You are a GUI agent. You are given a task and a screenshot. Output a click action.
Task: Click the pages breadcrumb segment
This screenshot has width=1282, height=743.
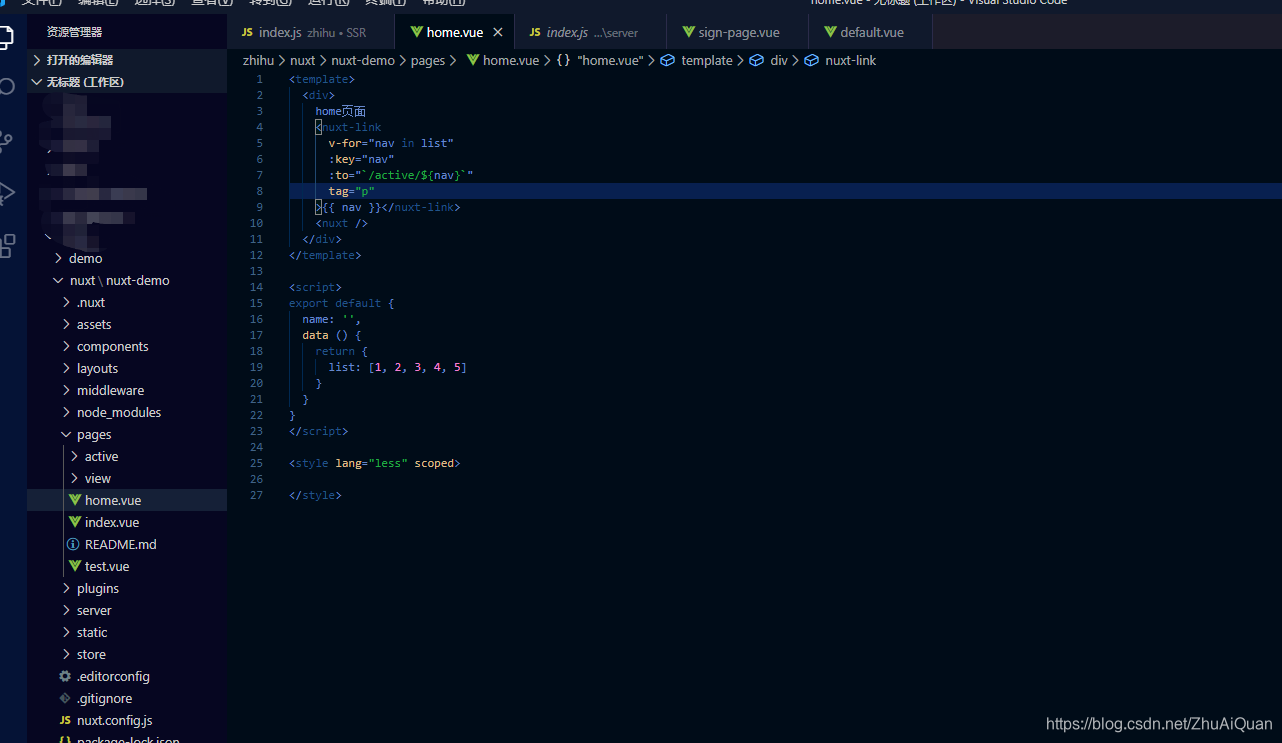coord(428,60)
